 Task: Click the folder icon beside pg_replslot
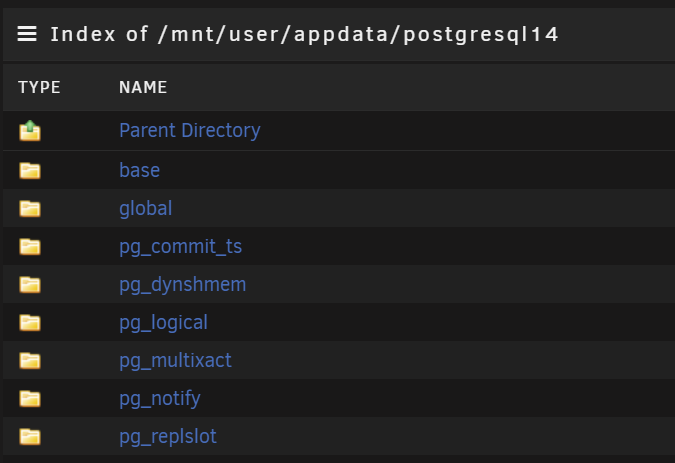pyautogui.click(x=30, y=436)
